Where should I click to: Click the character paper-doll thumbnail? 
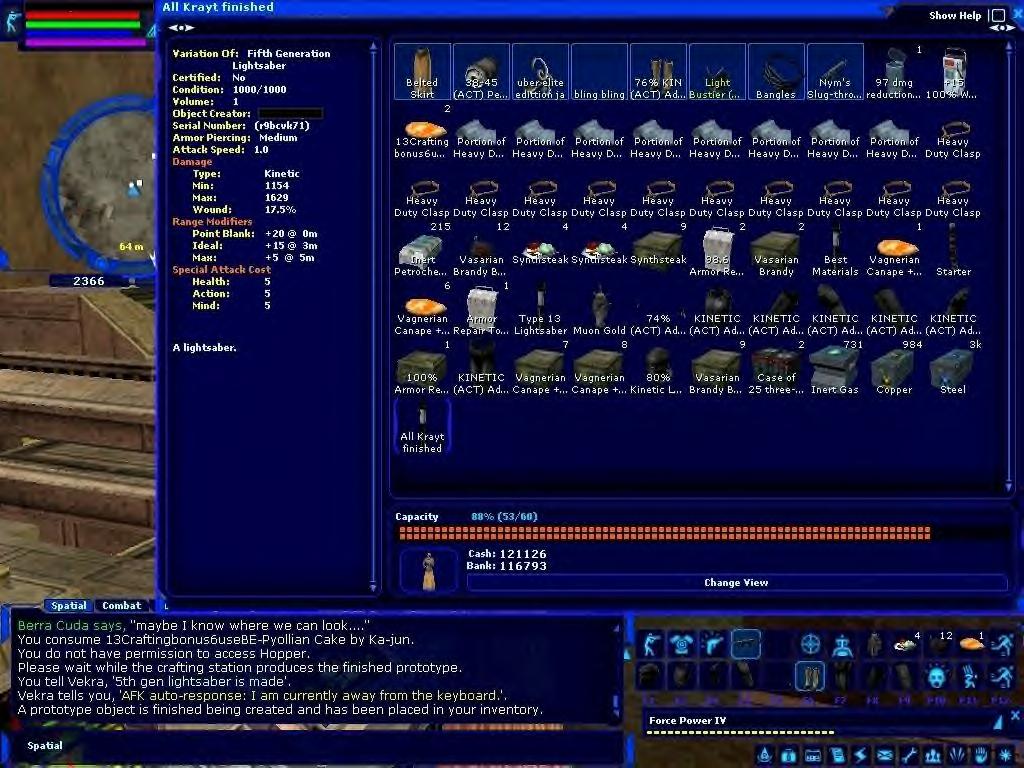click(428, 571)
